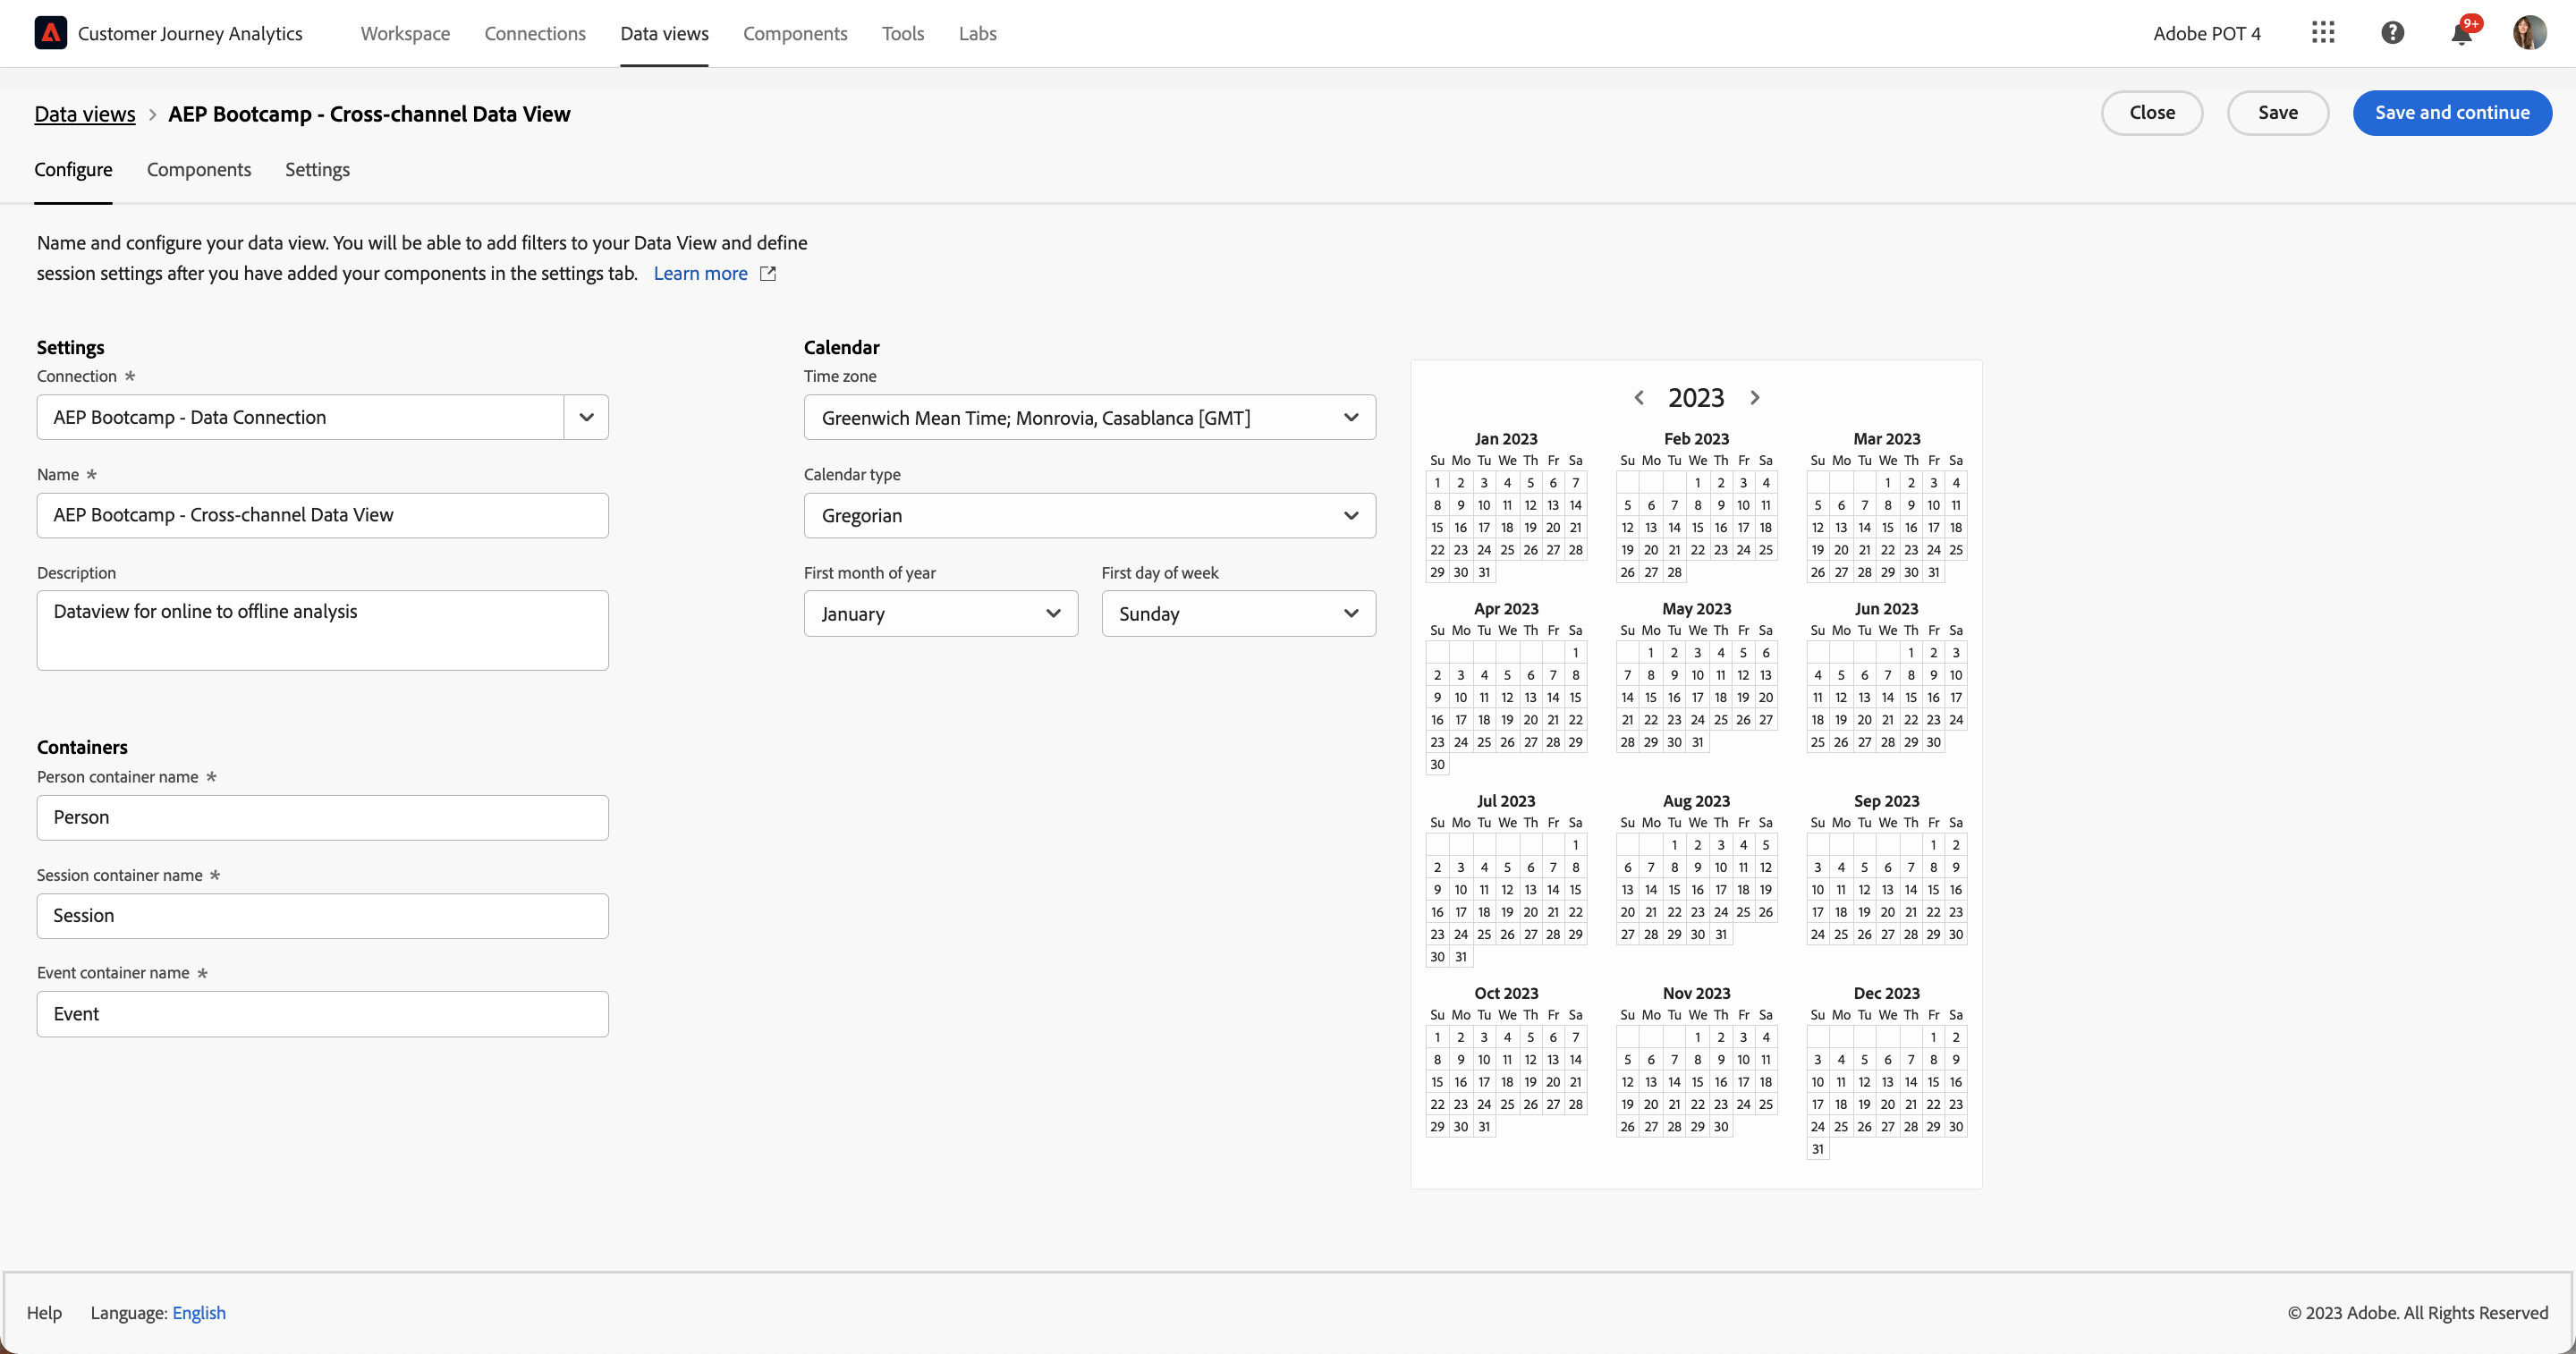Open the Calendar type dropdown
Image resolution: width=2576 pixels, height=1354 pixels.
point(1089,516)
